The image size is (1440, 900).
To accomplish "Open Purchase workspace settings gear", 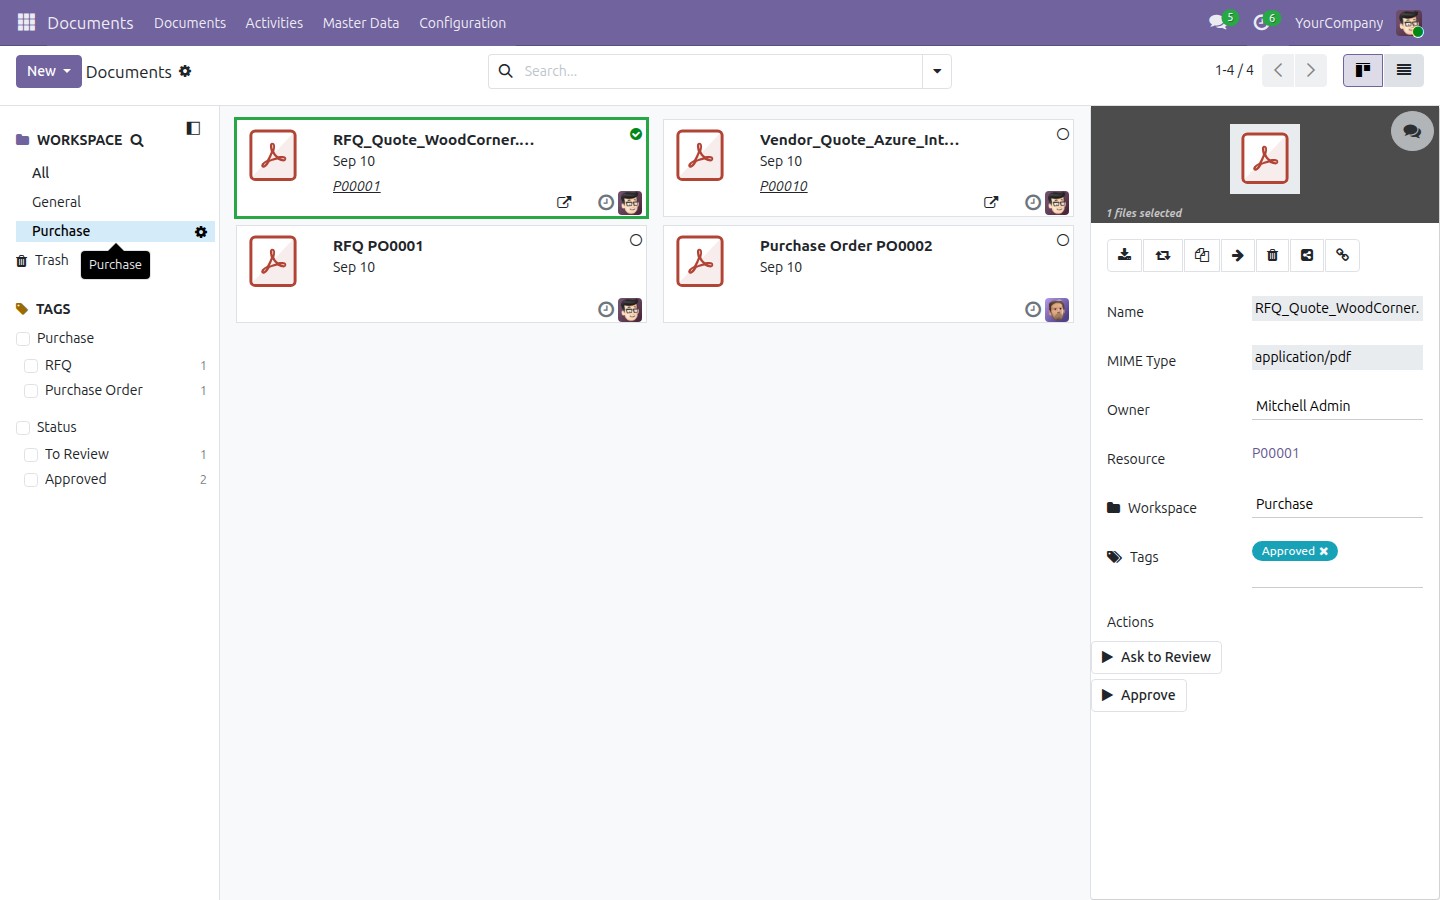I will tap(201, 232).
